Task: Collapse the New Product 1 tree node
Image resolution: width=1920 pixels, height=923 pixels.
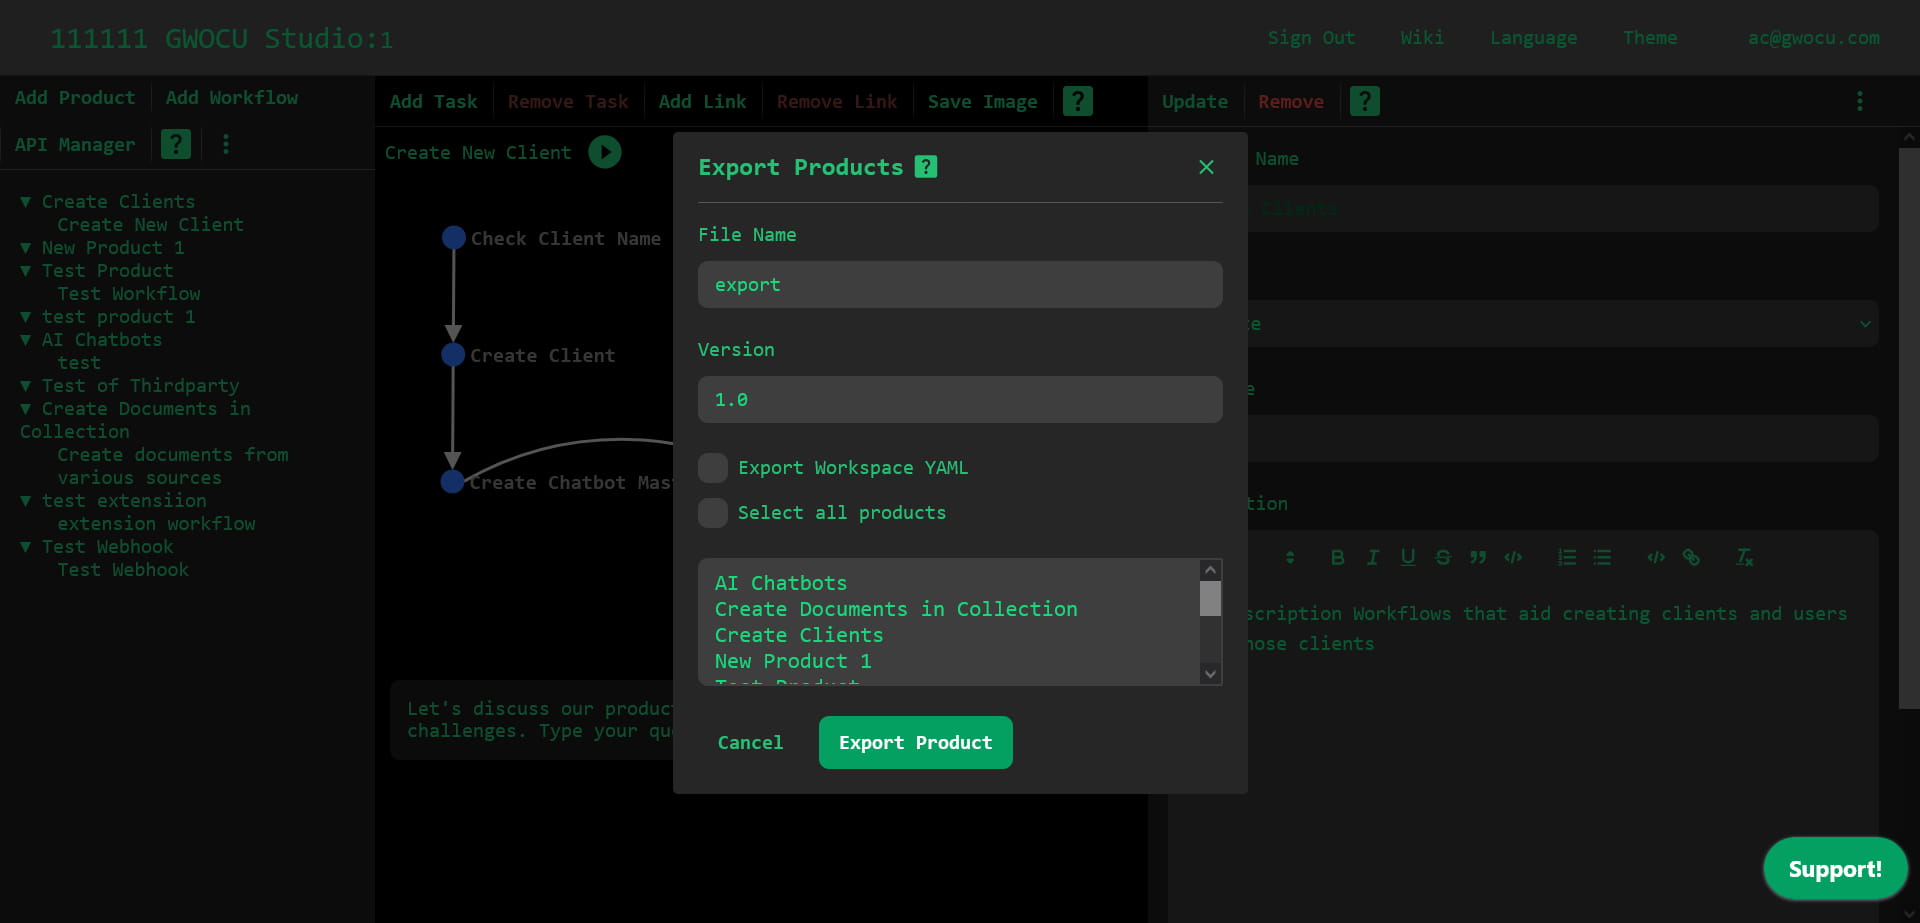Action: (26, 248)
